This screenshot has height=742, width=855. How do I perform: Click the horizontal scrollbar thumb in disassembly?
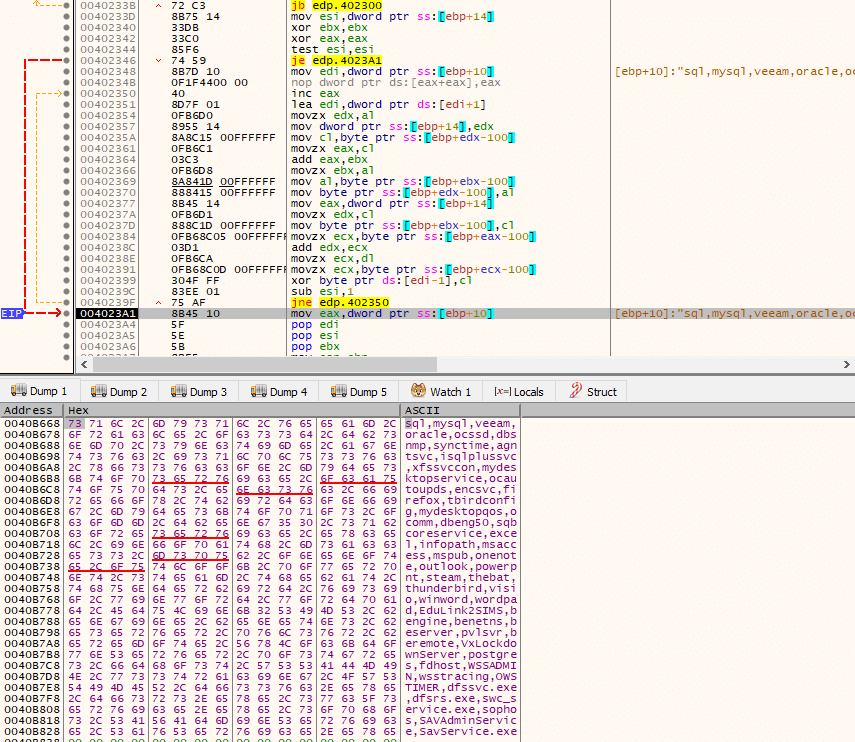tap(264, 364)
